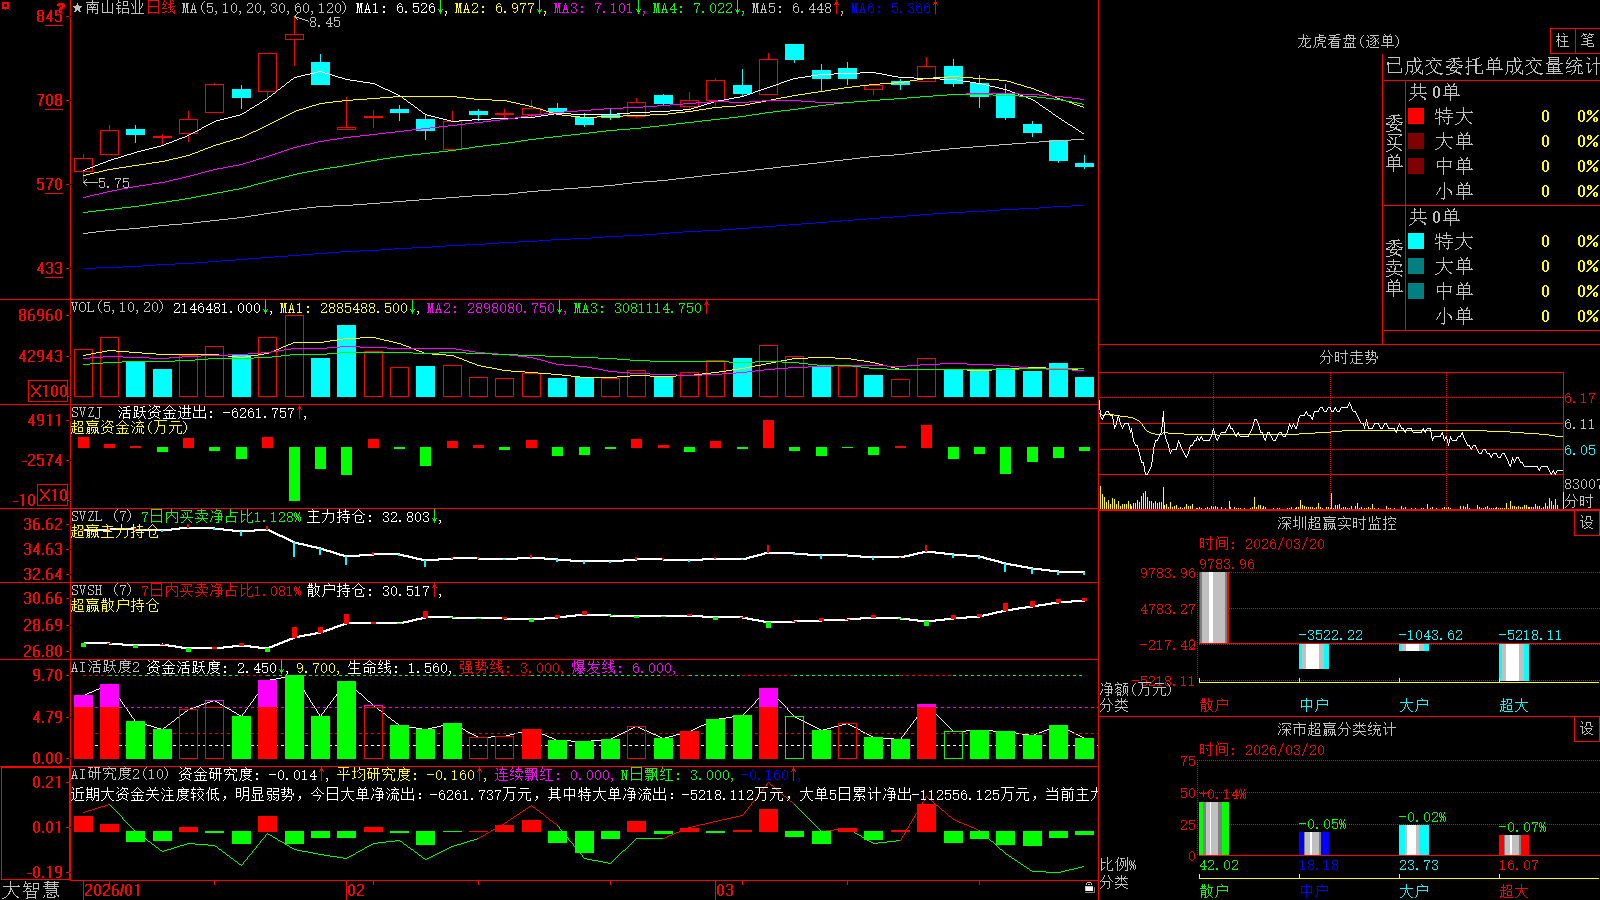Switch order view to 柱 mode
Viewport: 1600px width, 900px height.
tap(1562, 40)
